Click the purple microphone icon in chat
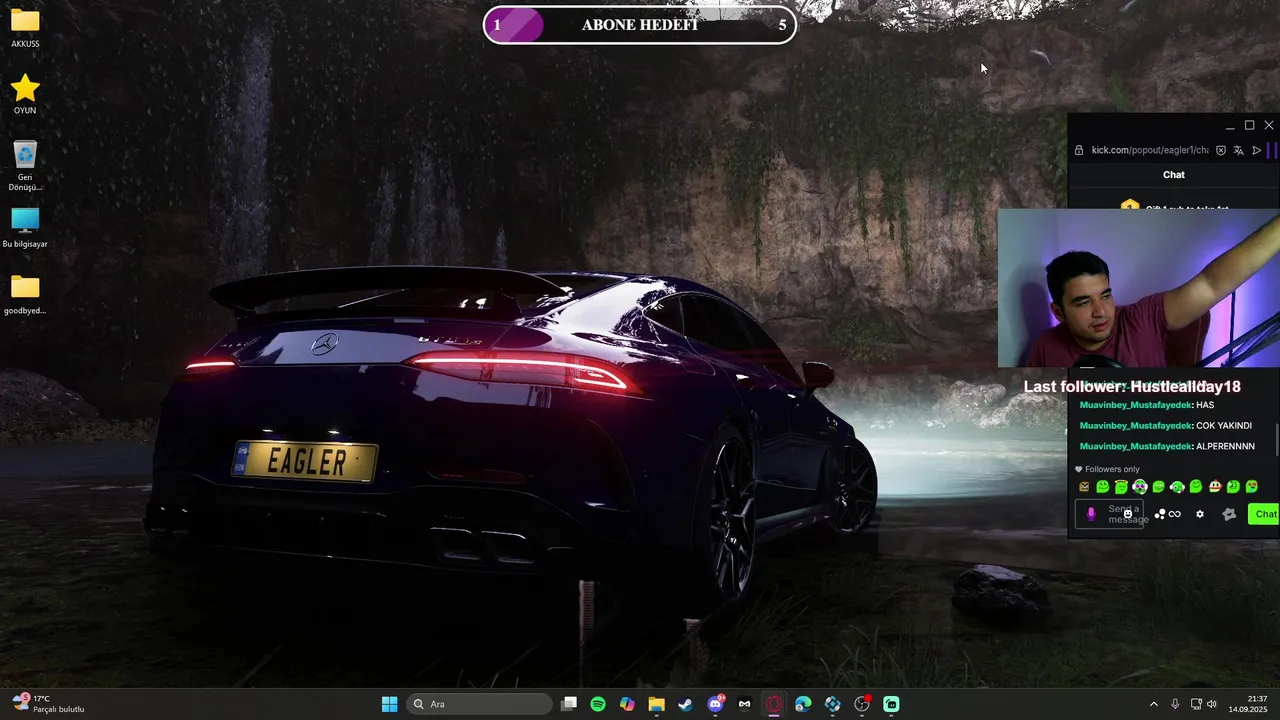This screenshot has height=720, width=1280. (x=1091, y=514)
